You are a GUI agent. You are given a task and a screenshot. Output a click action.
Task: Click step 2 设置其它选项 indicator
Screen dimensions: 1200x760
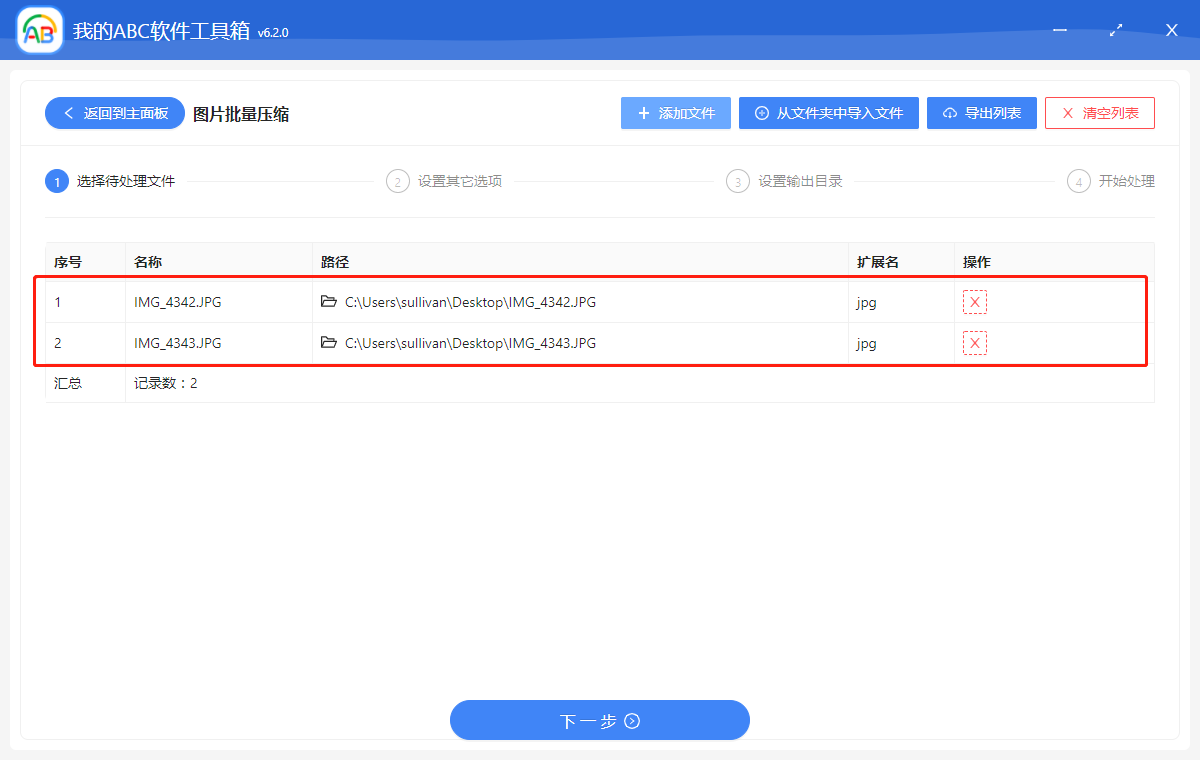pyautogui.click(x=397, y=181)
